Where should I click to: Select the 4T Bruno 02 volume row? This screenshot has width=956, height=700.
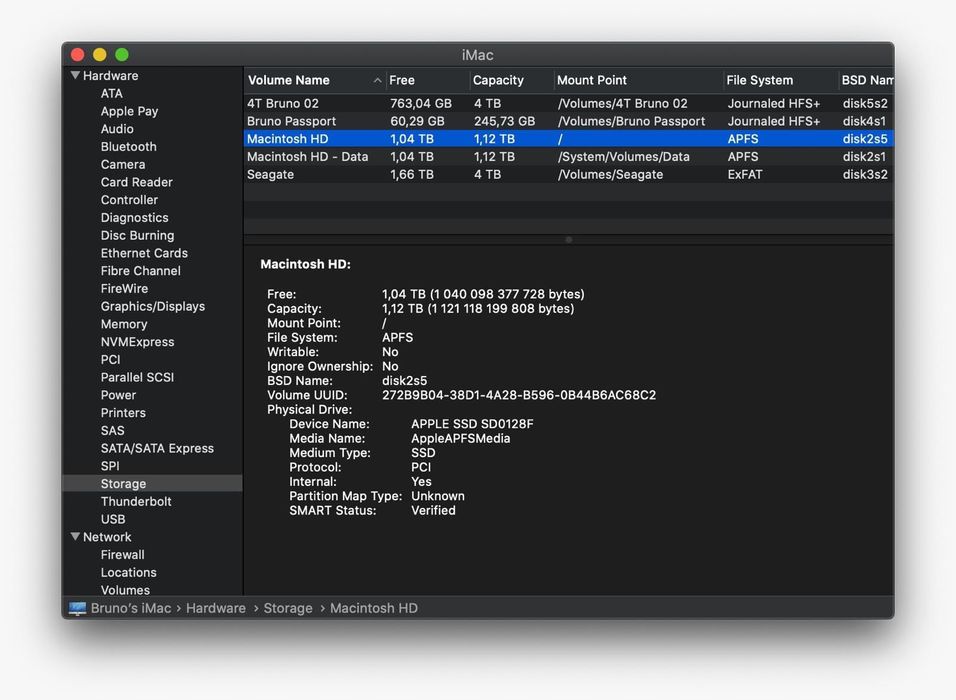coord(568,103)
